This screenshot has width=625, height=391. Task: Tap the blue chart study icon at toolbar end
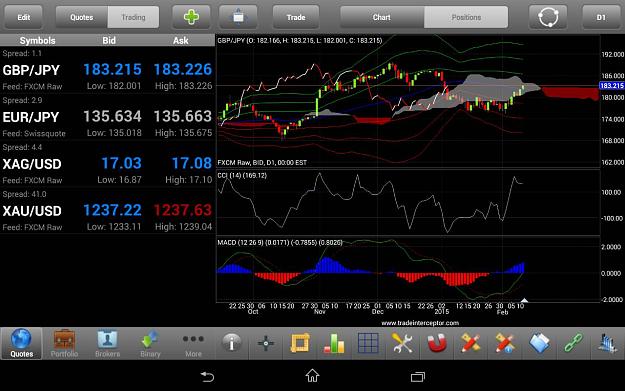[x=607, y=343]
